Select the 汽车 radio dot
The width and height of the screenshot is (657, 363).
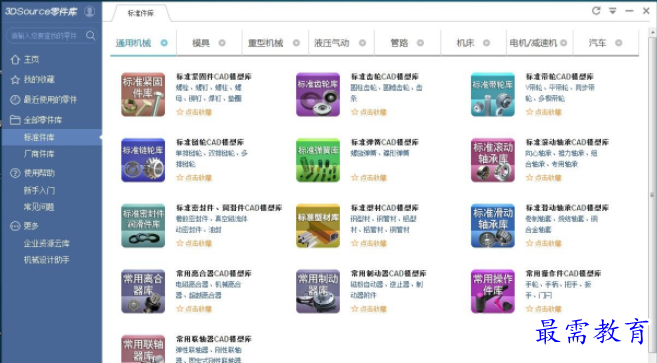618,43
